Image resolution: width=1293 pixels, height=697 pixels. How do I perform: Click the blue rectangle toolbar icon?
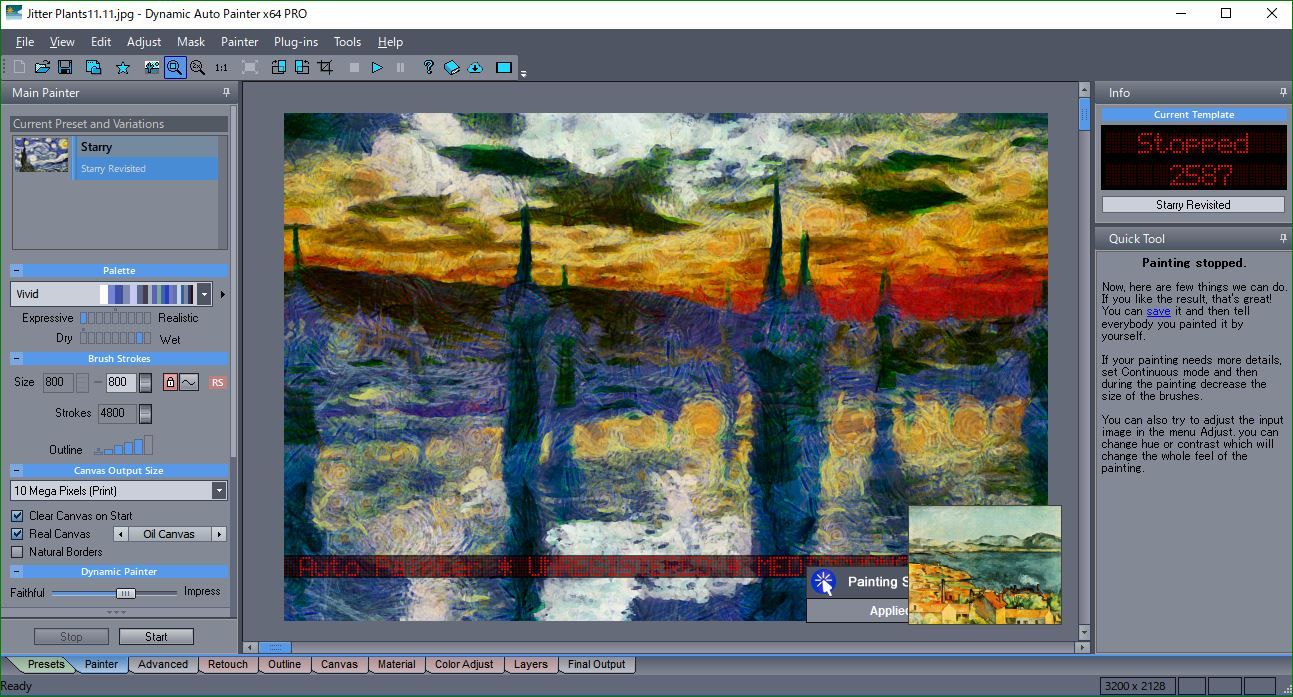click(x=504, y=67)
